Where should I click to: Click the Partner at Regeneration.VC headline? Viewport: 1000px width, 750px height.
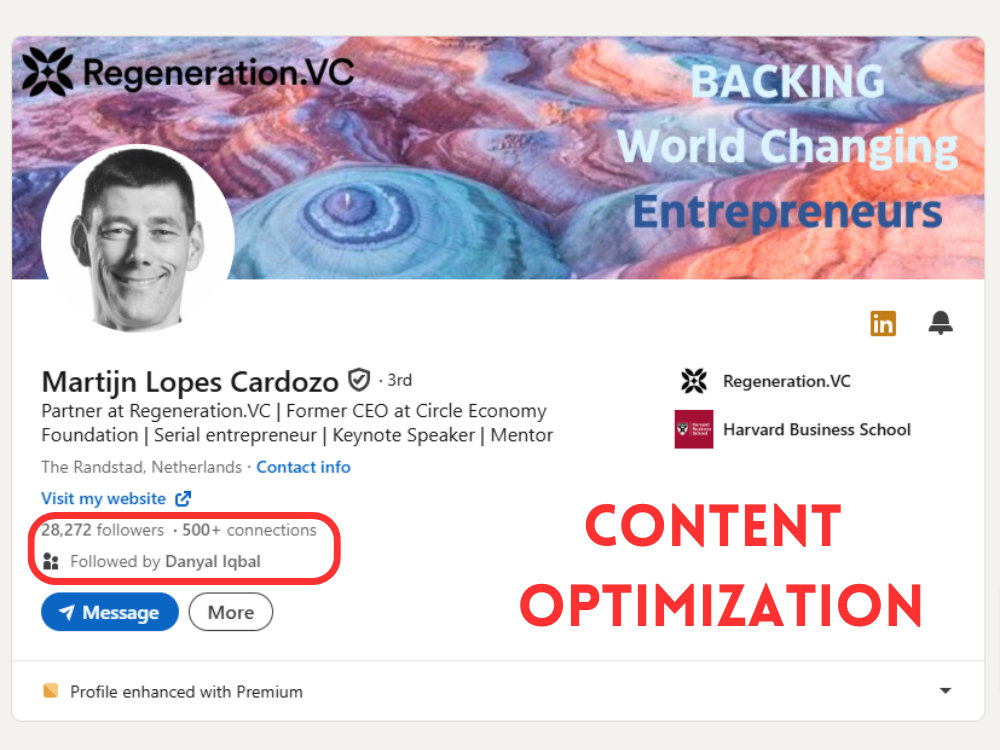(297, 423)
